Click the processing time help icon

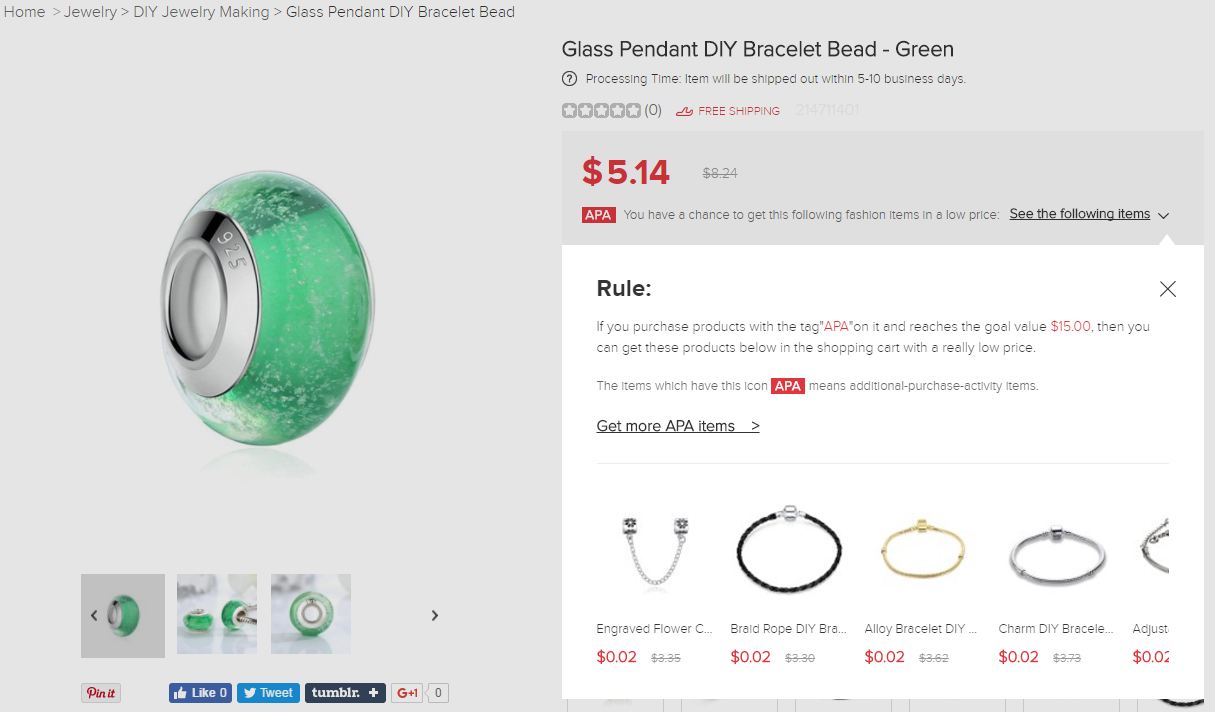570,79
